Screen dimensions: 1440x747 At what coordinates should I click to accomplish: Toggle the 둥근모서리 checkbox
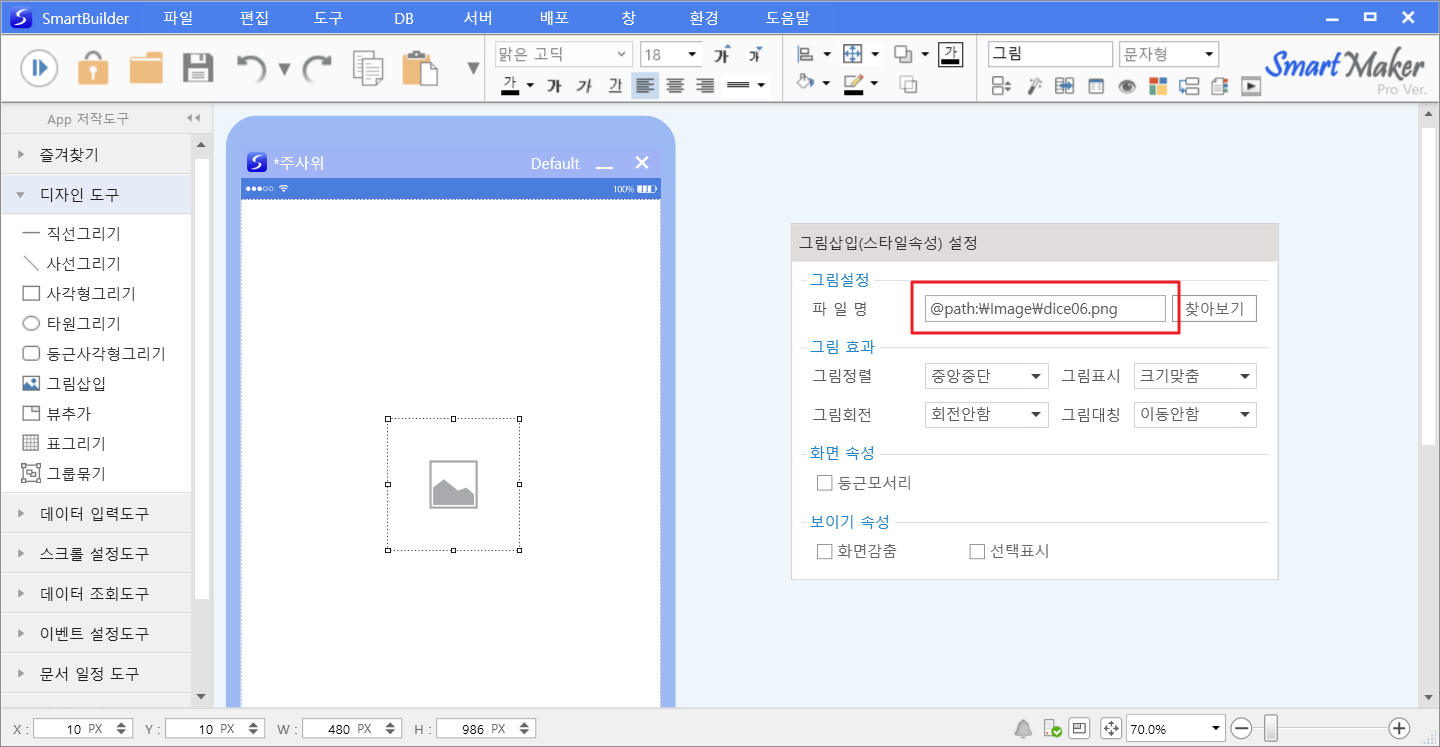[x=825, y=483]
